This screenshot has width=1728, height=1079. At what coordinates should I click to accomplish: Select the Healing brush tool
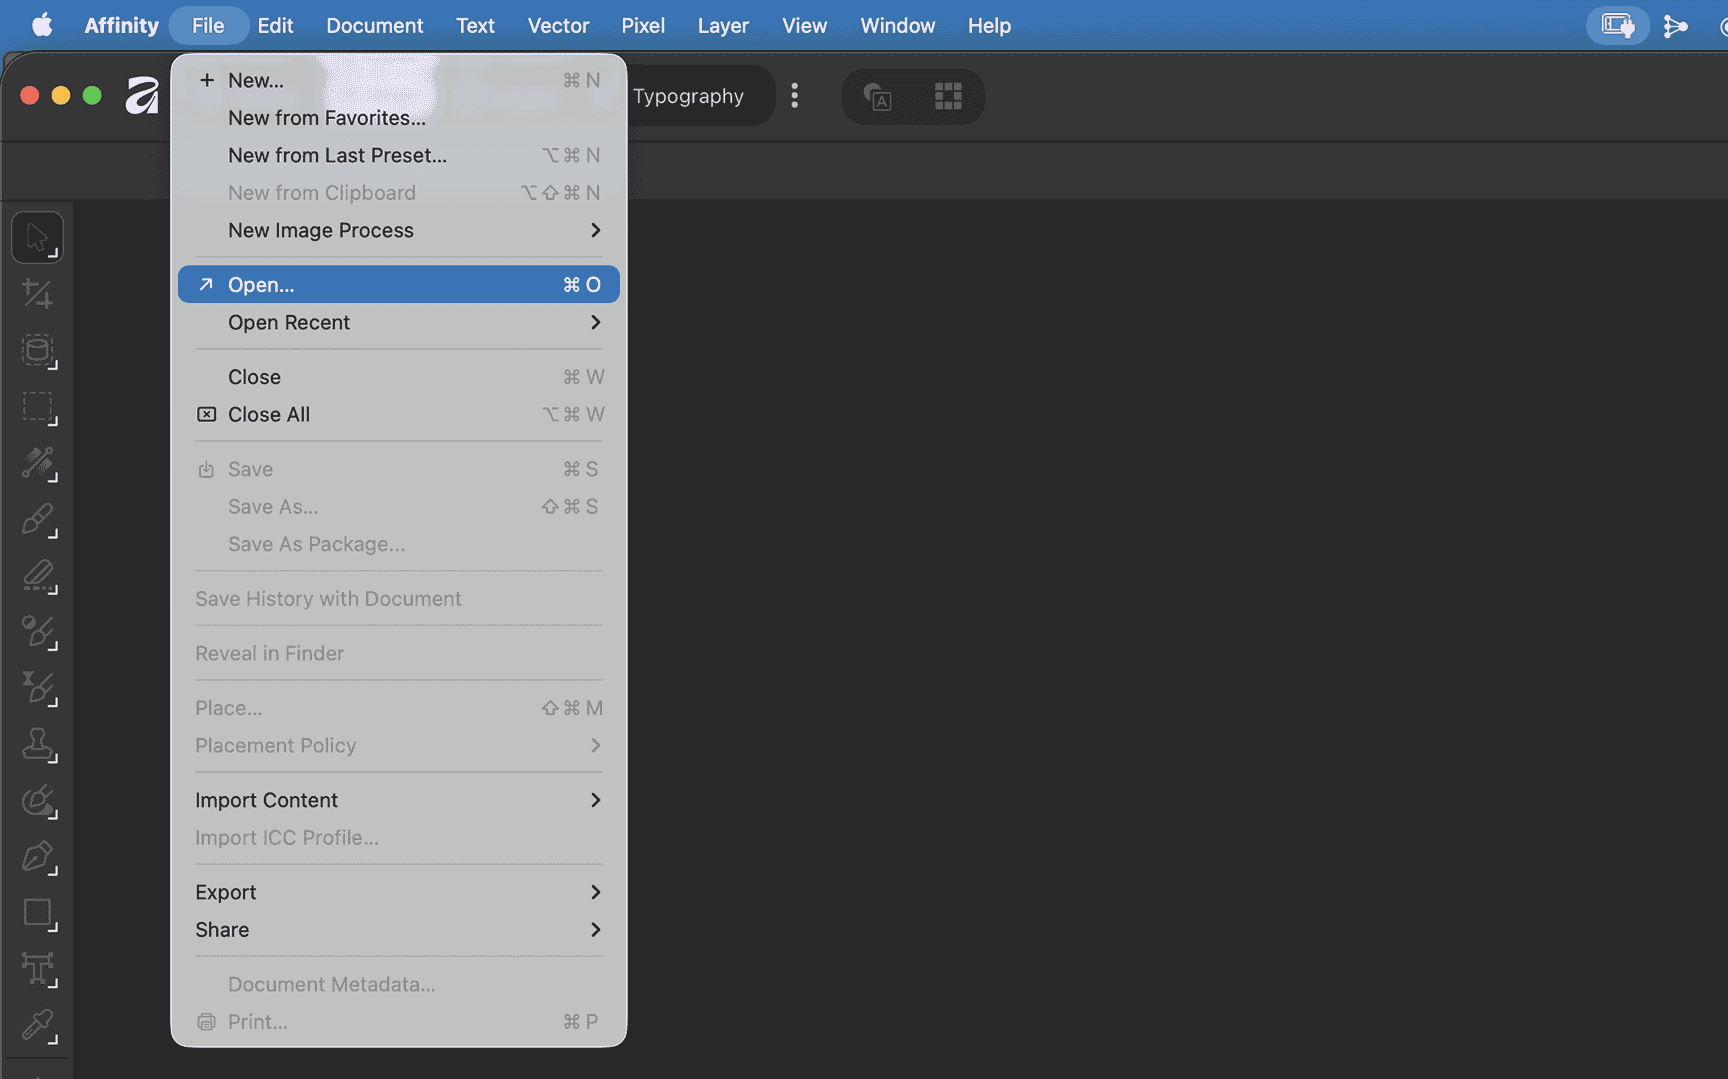[37, 688]
